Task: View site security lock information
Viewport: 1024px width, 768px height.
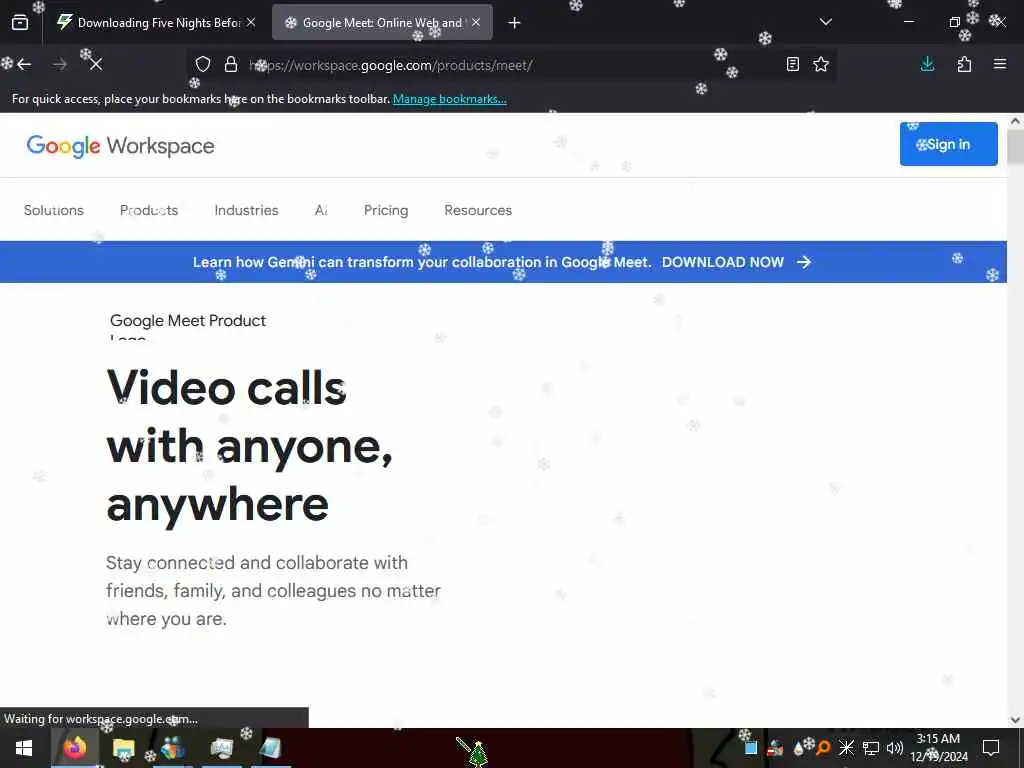Action: click(231, 64)
